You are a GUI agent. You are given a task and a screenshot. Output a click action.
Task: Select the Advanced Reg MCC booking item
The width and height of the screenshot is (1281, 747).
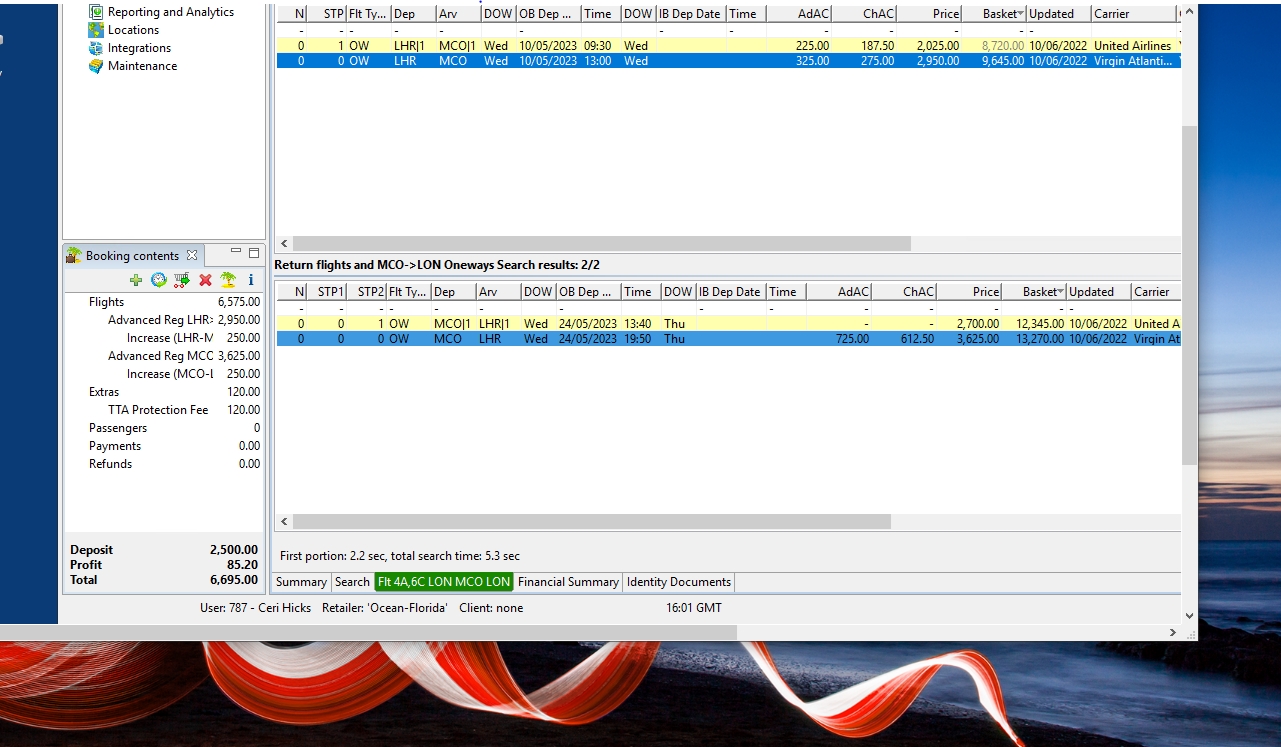pos(164,356)
